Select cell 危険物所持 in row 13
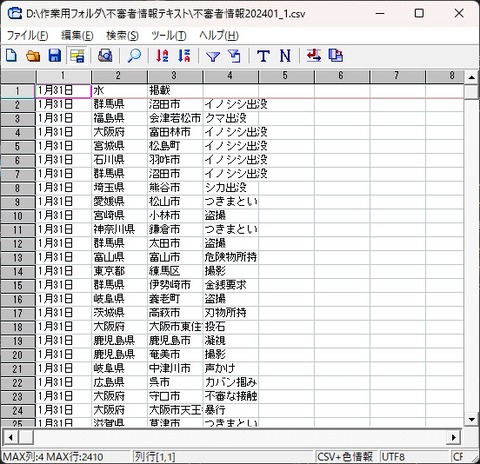Screen dimensions: 480x464 click(230, 257)
